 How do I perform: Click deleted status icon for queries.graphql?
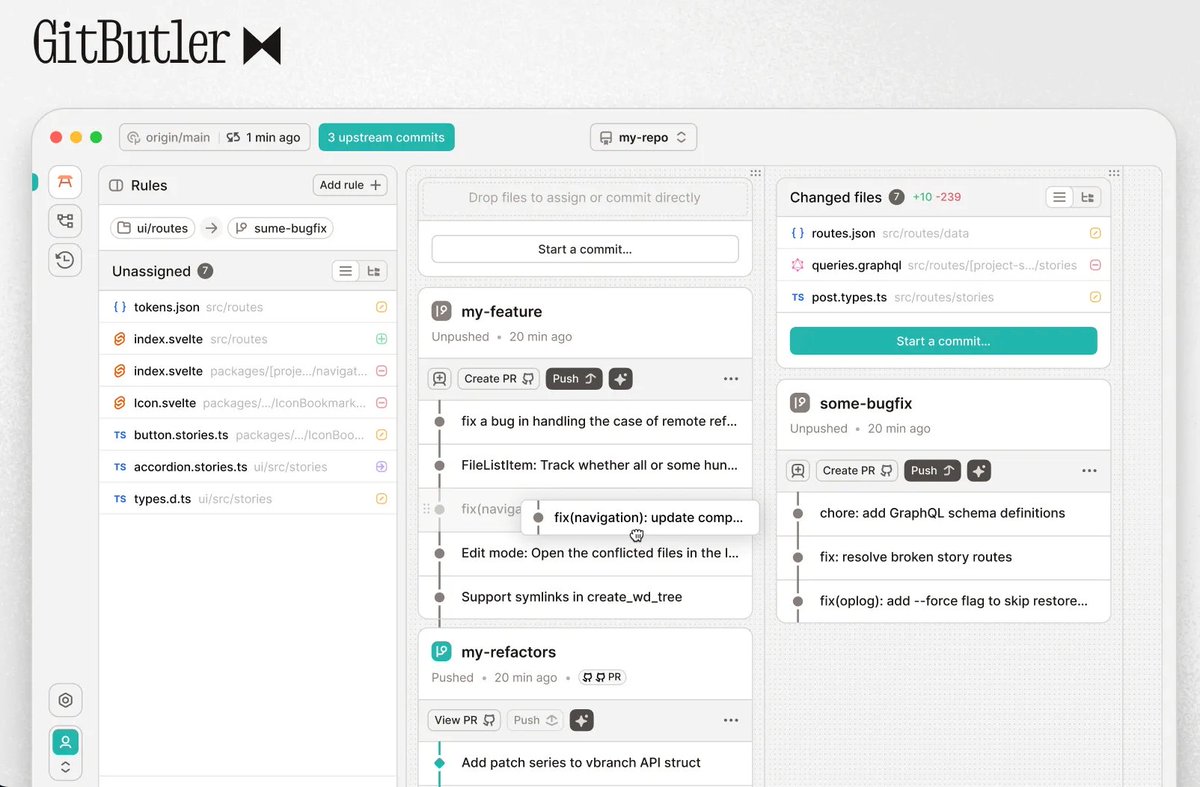[x=1095, y=265]
